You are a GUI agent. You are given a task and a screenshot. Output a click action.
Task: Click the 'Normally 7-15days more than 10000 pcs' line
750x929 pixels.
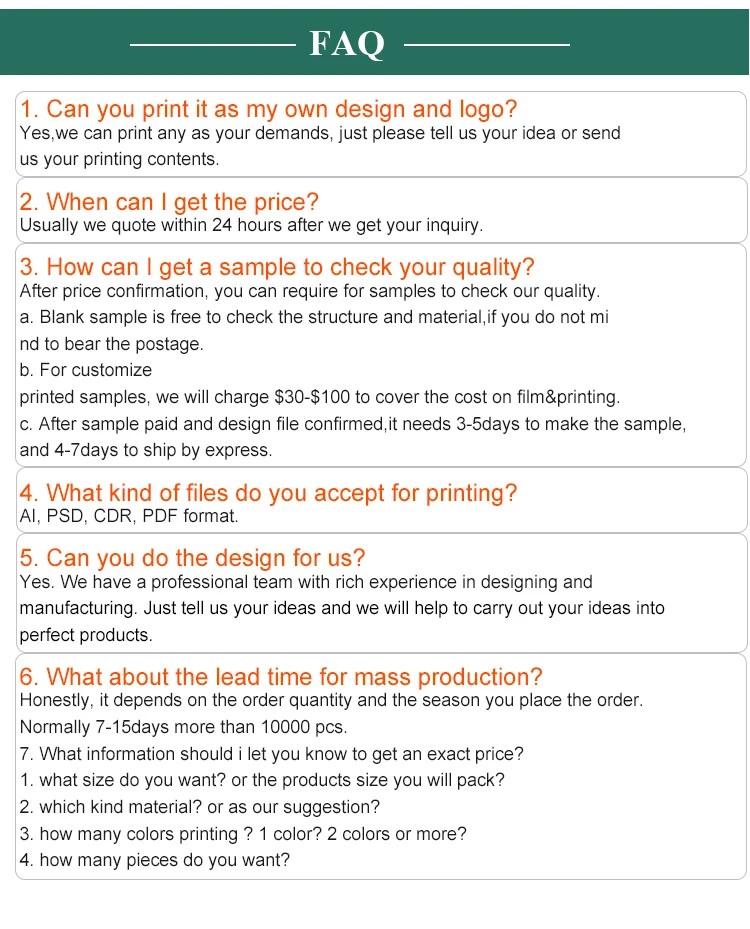coord(183,727)
